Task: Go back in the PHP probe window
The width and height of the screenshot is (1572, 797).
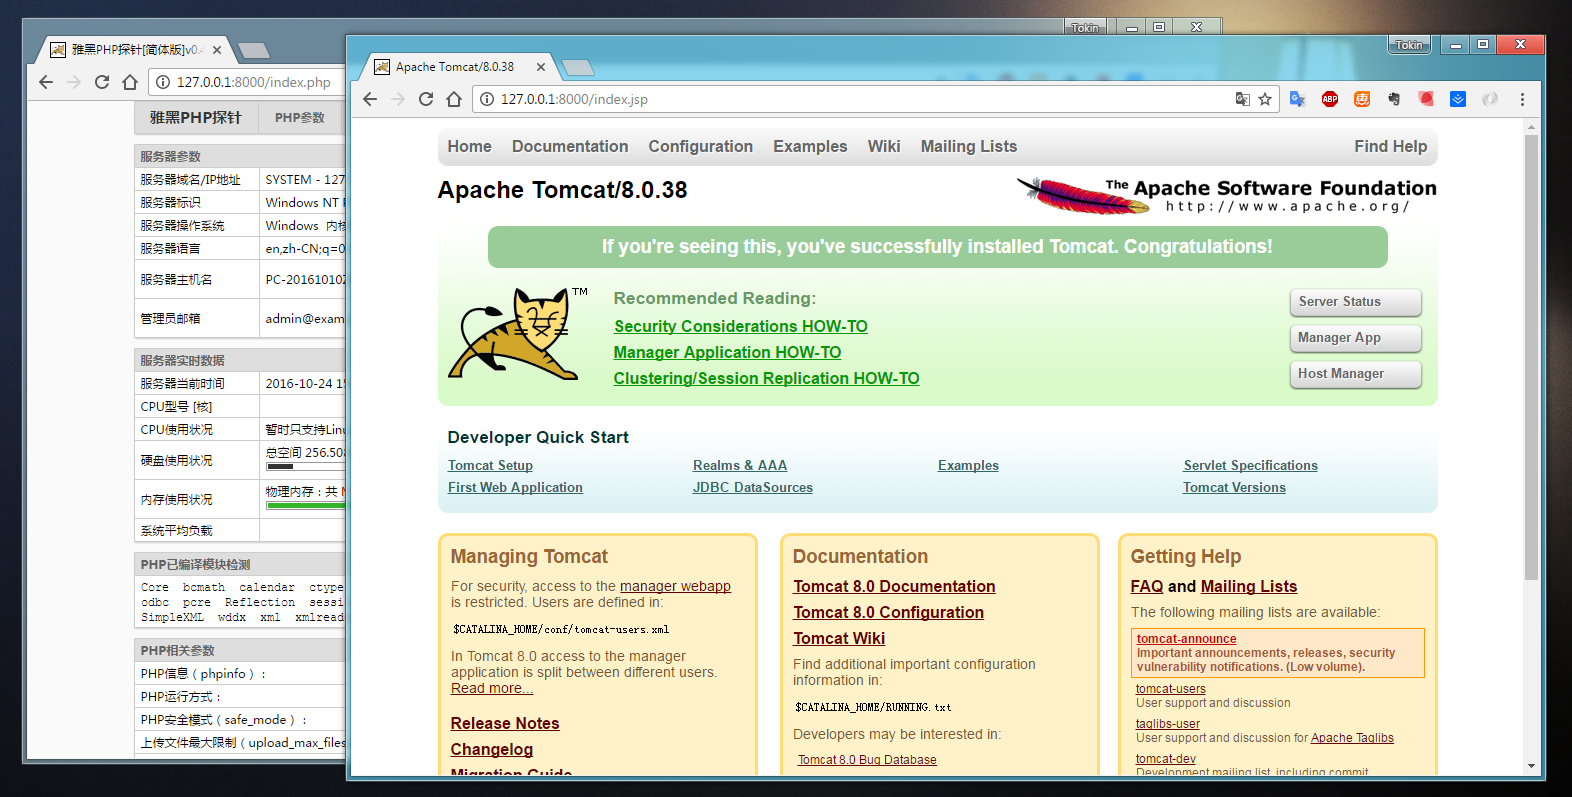Action: tap(46, 82)
